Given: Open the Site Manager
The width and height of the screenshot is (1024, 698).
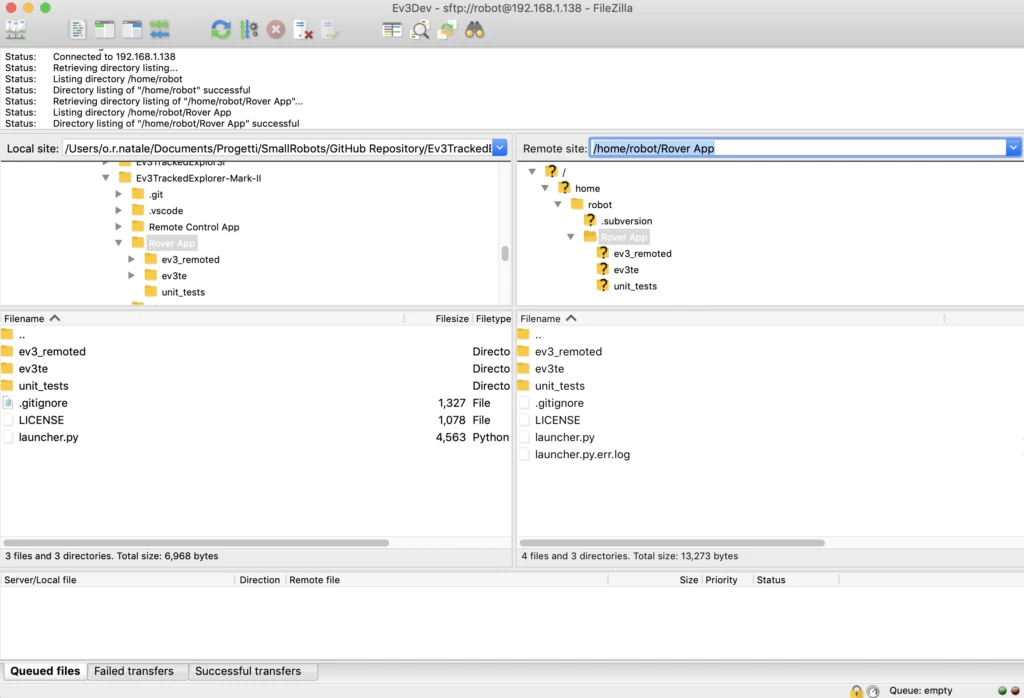Looking at the screenshot, I should click(x=16, y=30).
